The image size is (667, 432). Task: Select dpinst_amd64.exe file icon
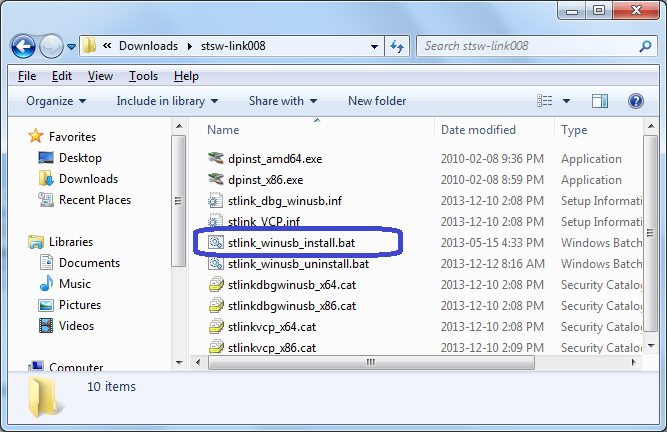[x=216, y=158]
